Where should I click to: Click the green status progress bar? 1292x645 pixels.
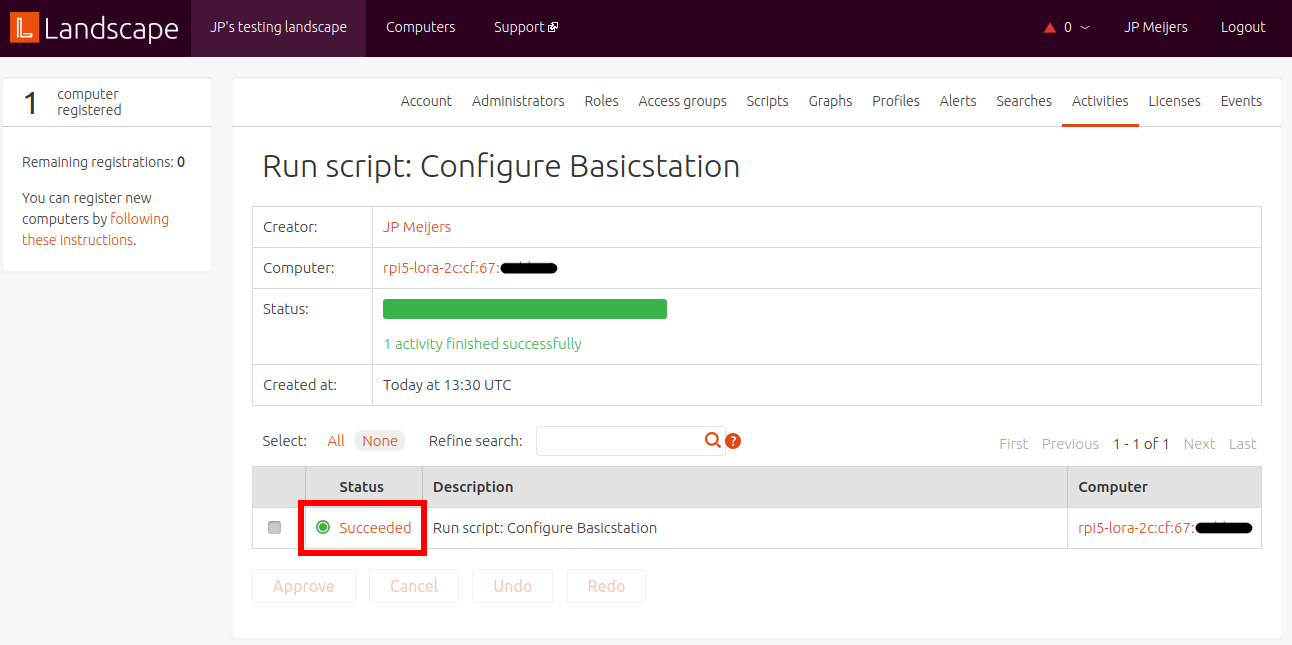tap(525, 309)
